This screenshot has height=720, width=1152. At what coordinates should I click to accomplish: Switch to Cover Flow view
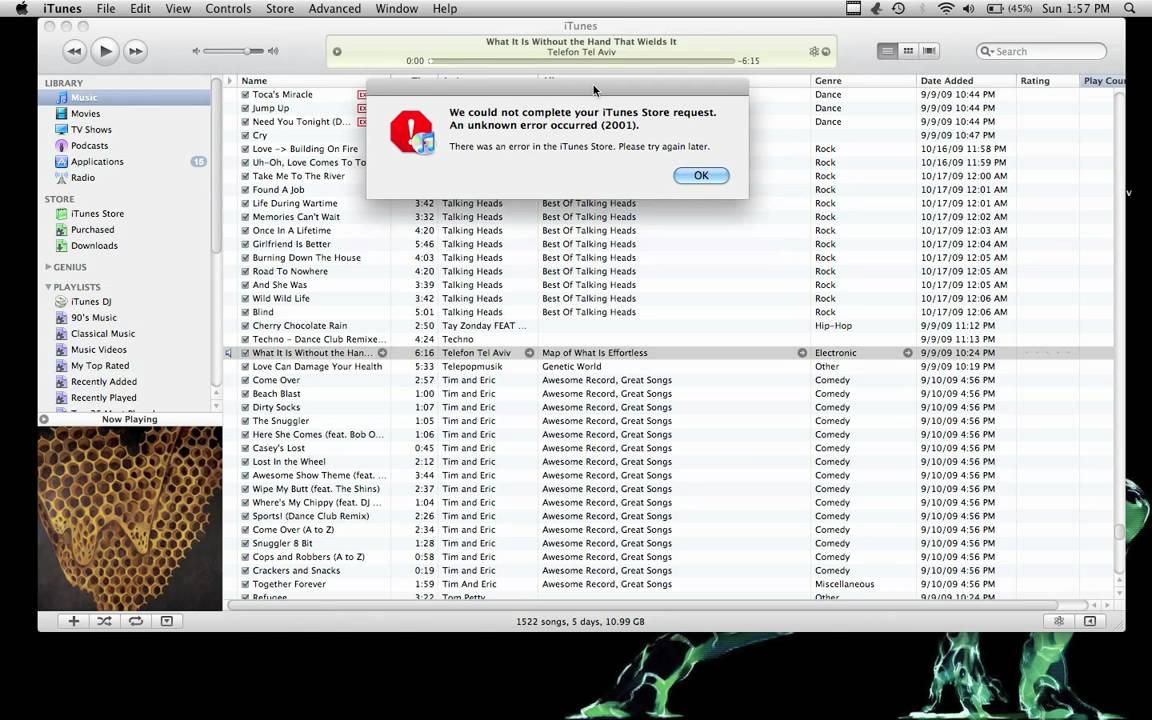[929, 51]
